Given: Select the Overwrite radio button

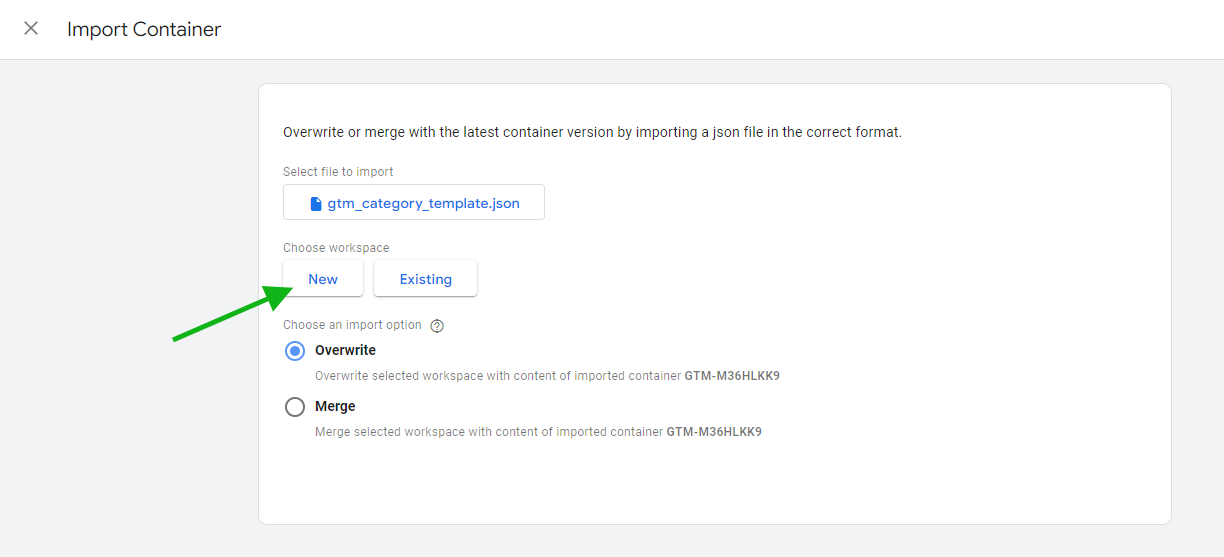Looking at the screenshot, I should (295, 351).
